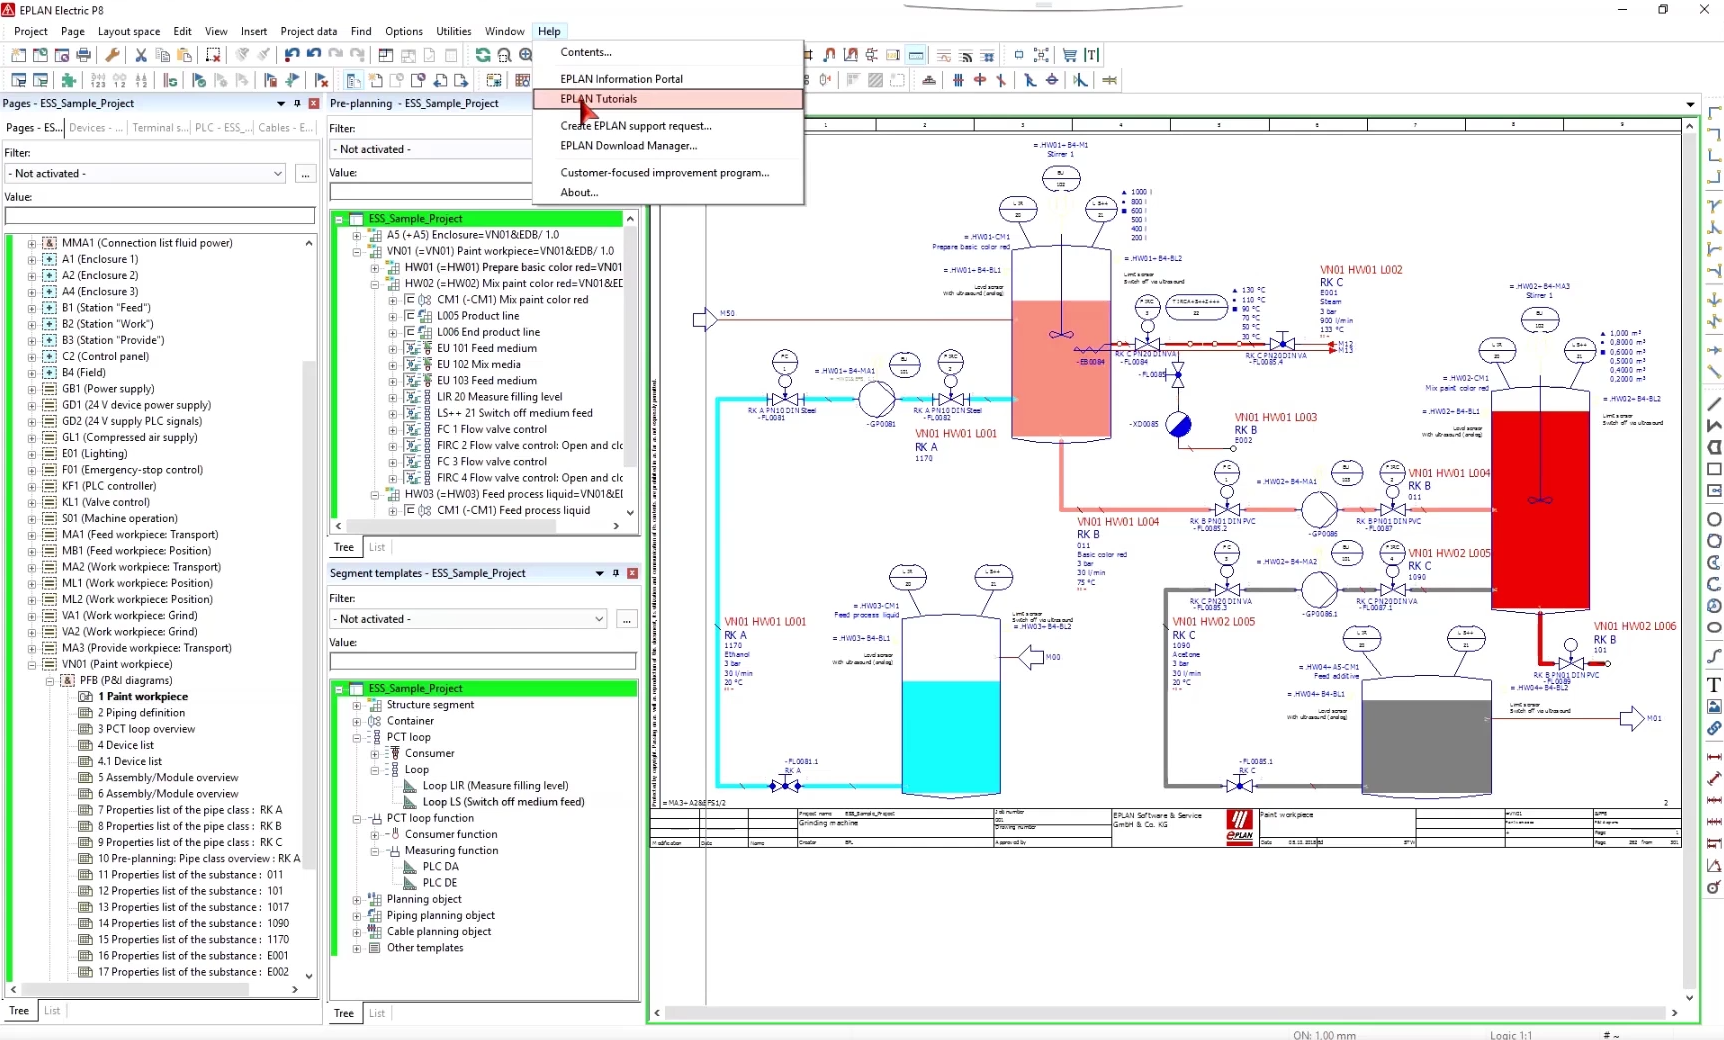
Task: Select page 4 Device list
Action: 126,745
